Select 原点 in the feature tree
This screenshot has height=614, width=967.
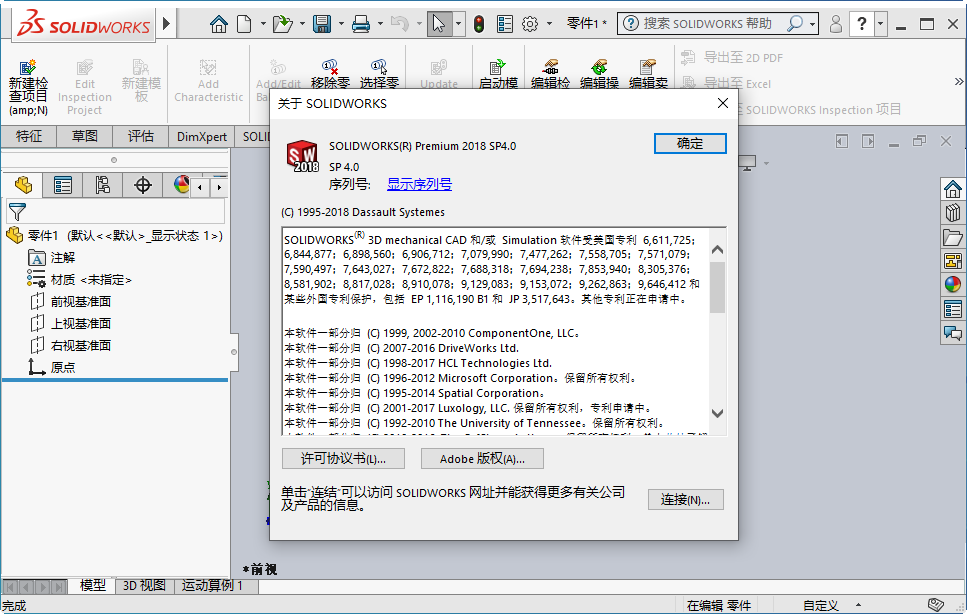tap(62, 367)
